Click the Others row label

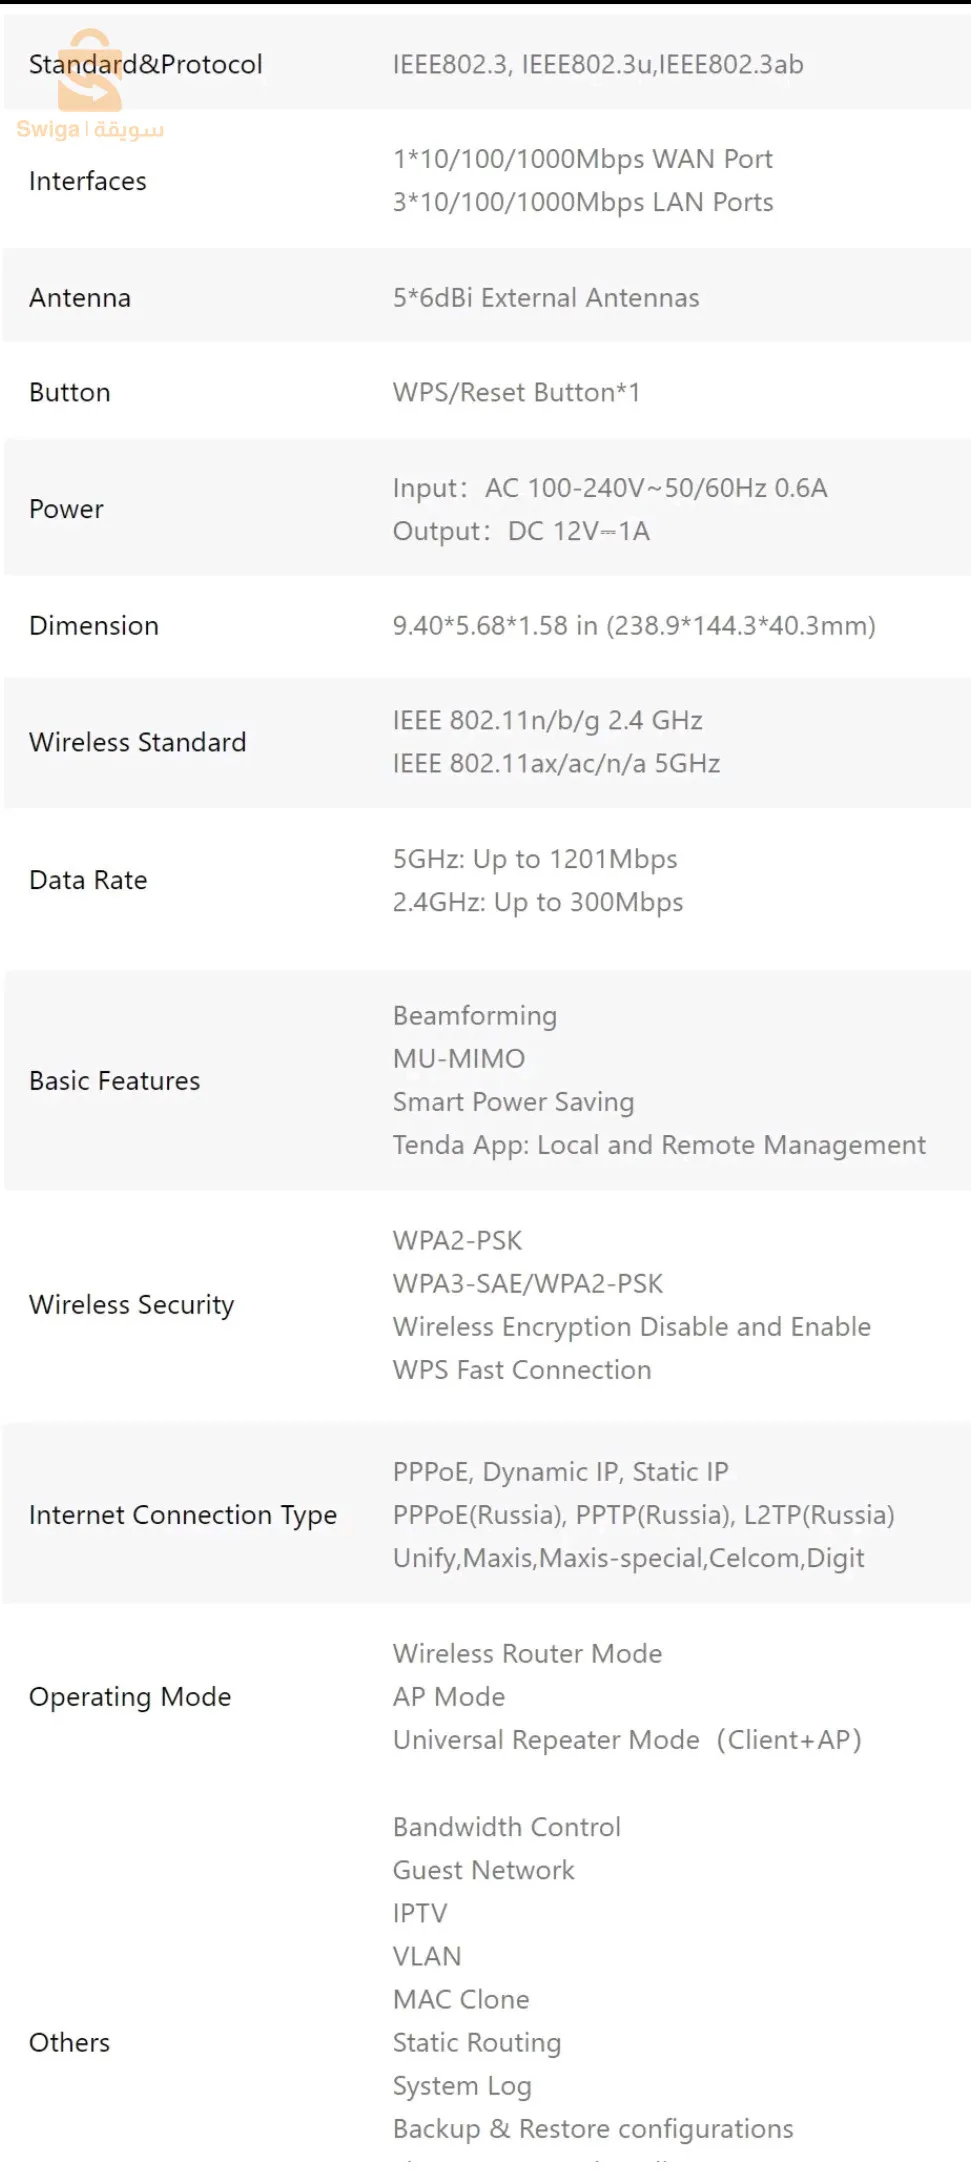(x=70, y=2042)
